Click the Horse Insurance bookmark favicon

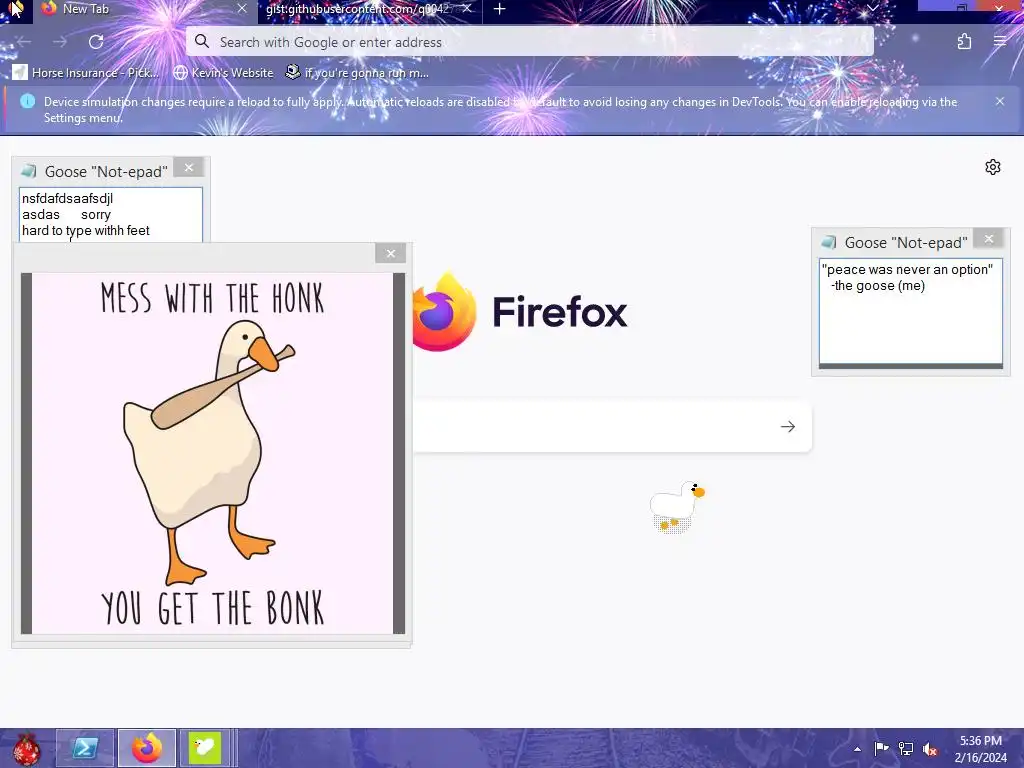coord(20,72)
